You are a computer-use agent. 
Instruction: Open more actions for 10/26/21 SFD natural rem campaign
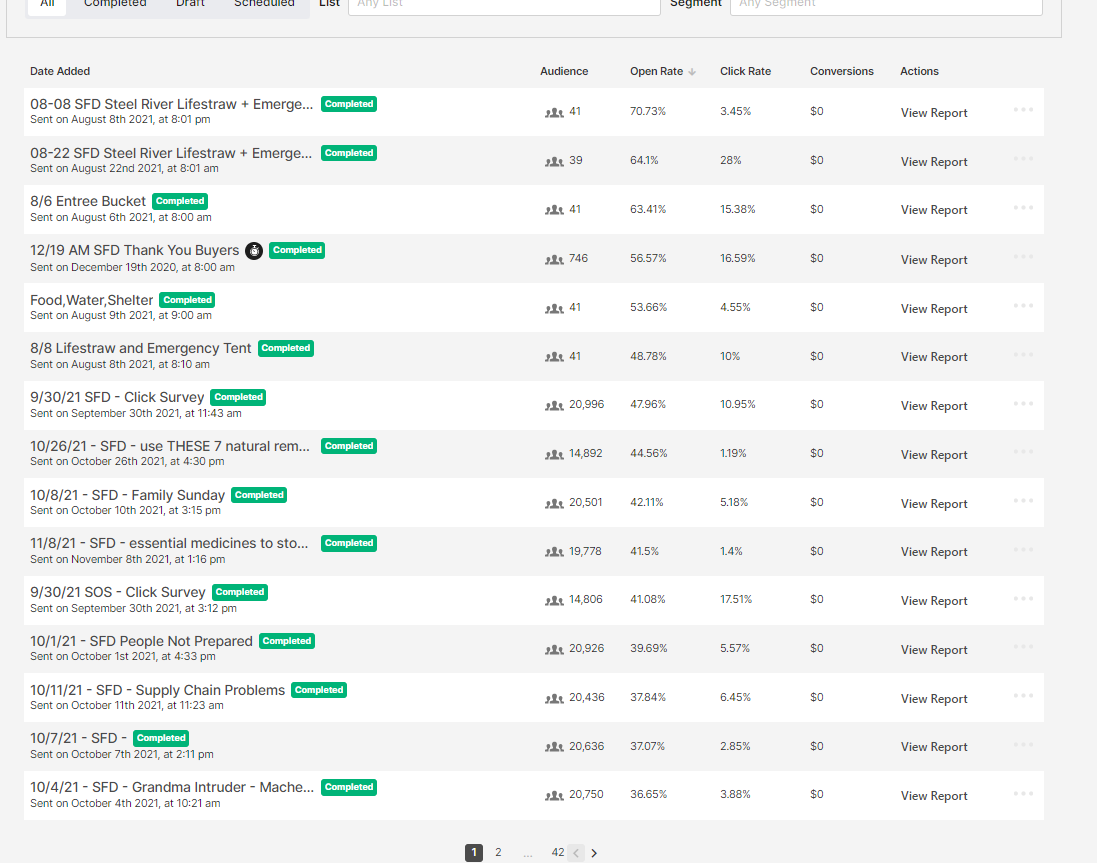tap(1023, 452)
